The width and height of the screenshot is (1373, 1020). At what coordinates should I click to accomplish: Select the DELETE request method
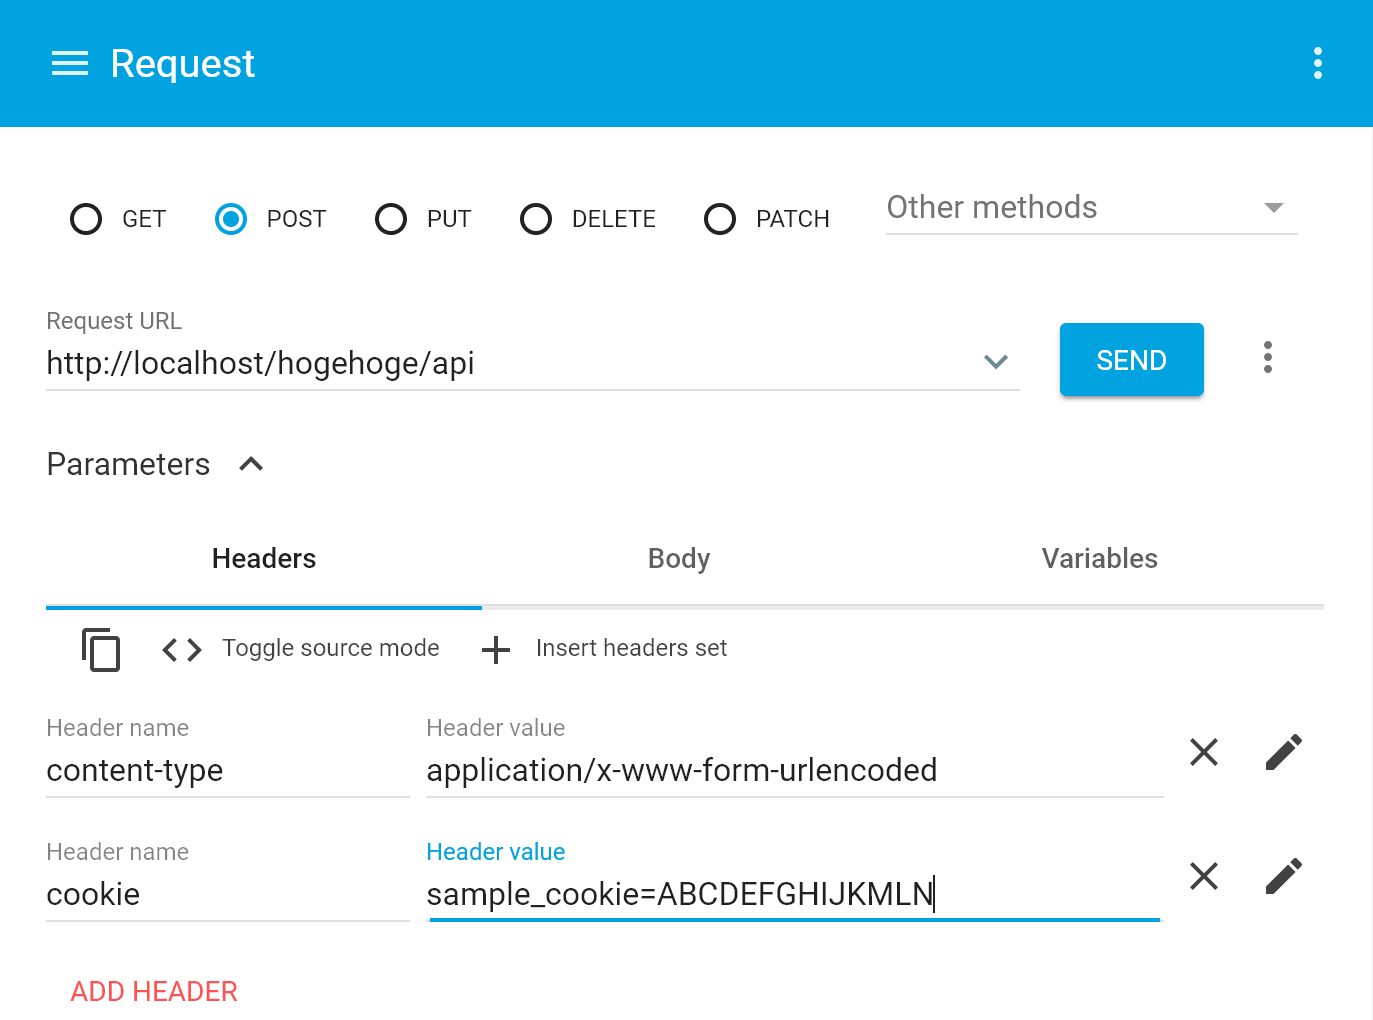536,219
